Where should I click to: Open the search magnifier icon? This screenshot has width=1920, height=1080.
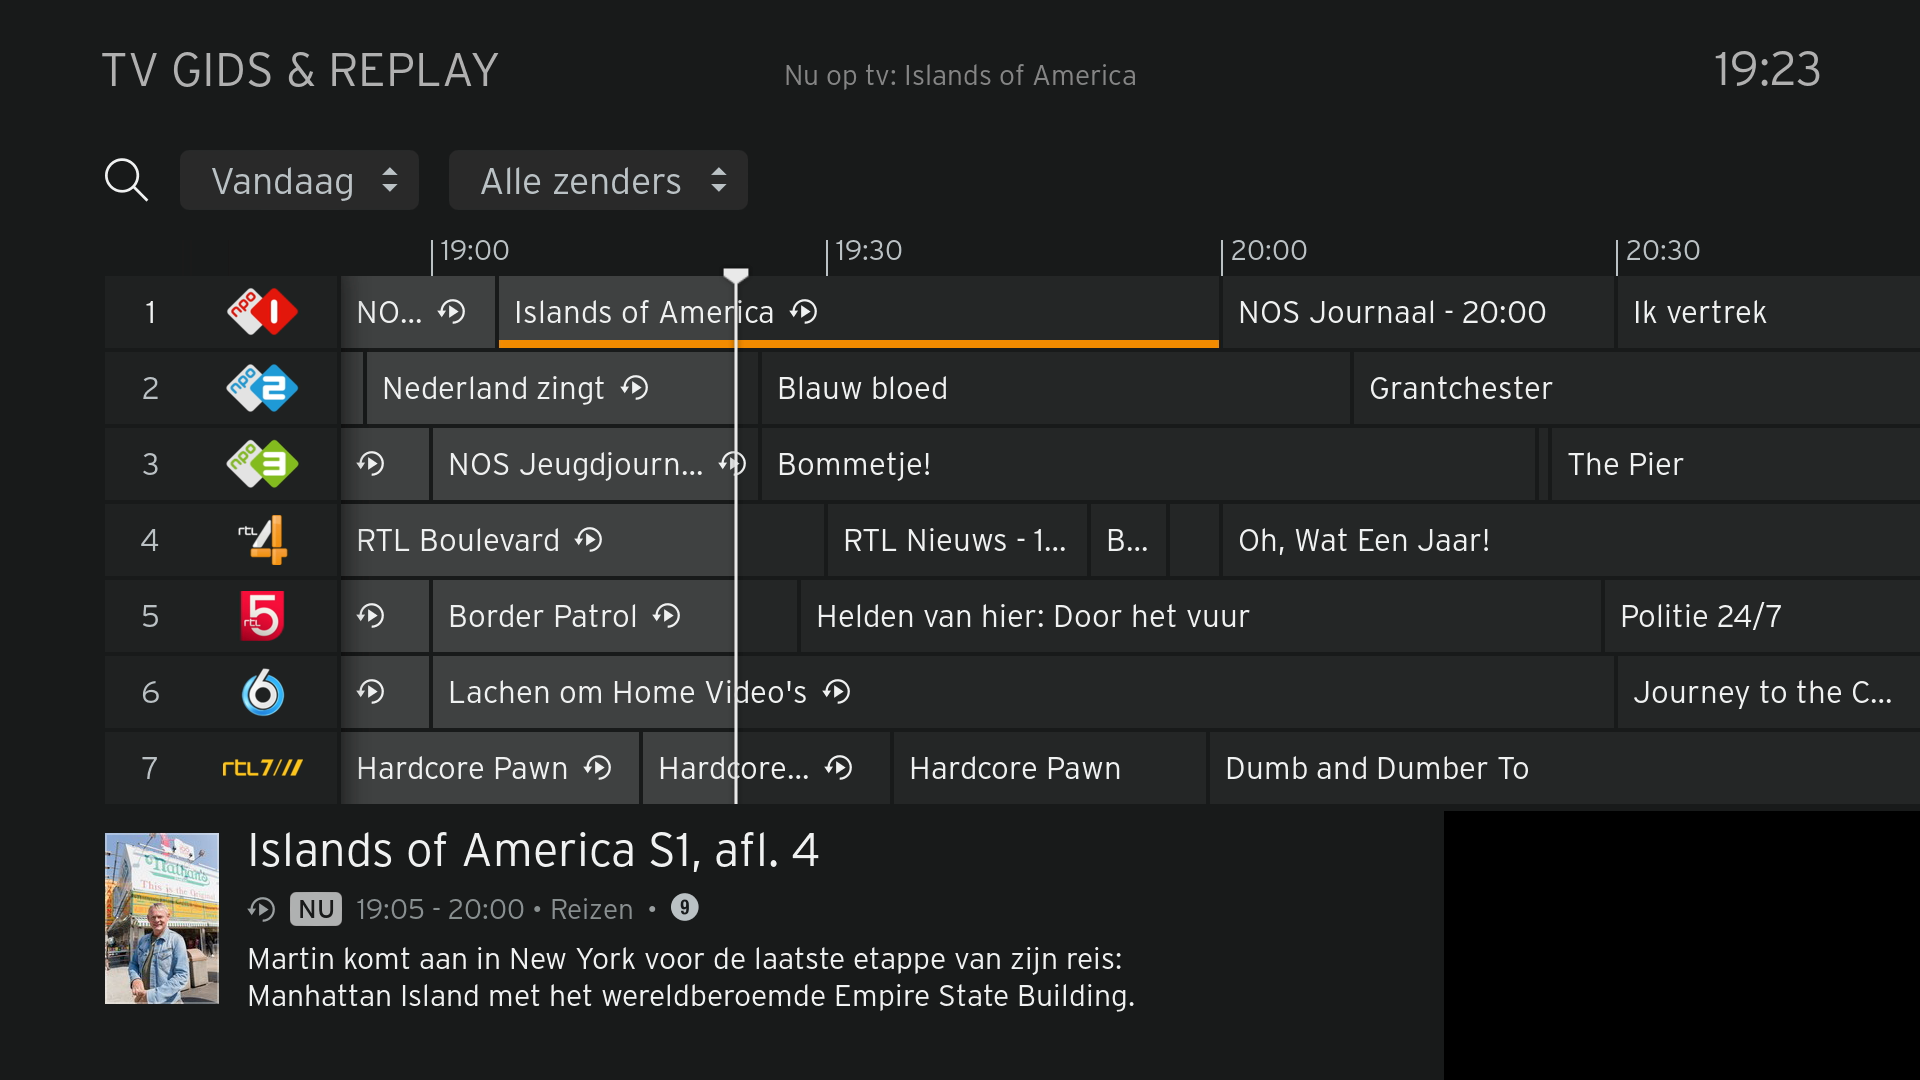tap(126, 180)
